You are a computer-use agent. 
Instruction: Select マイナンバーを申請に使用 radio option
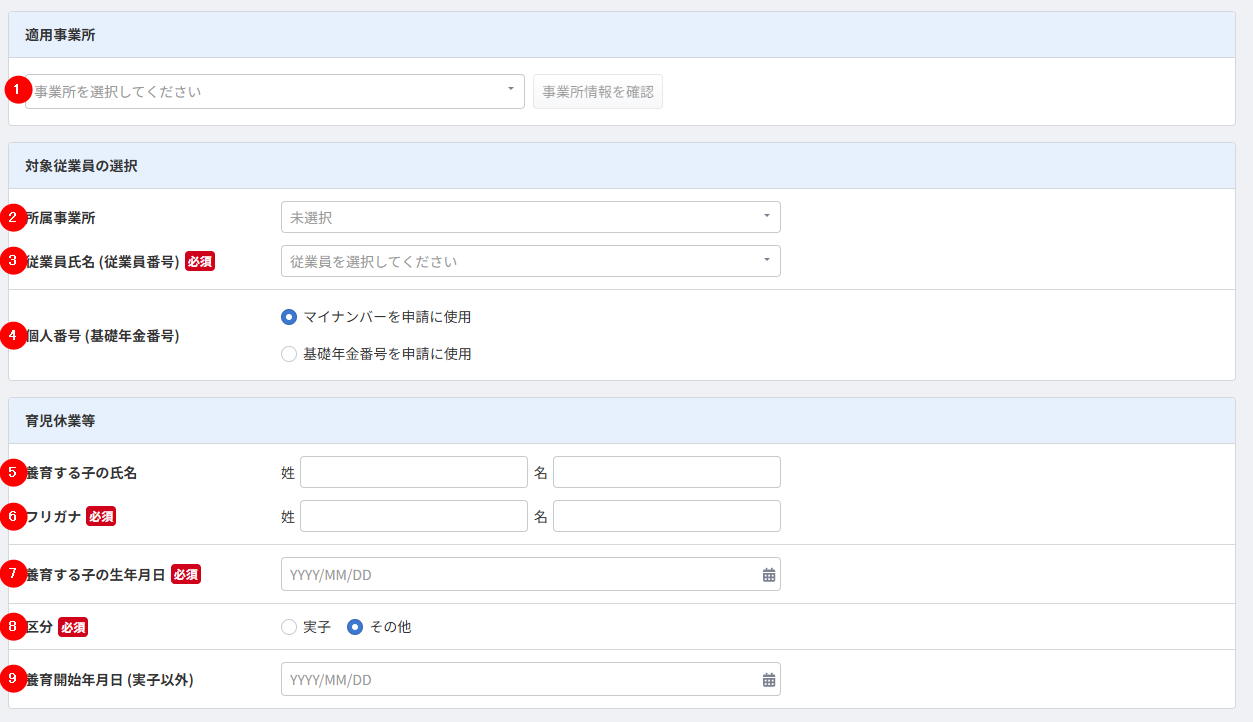click(289, 317)
